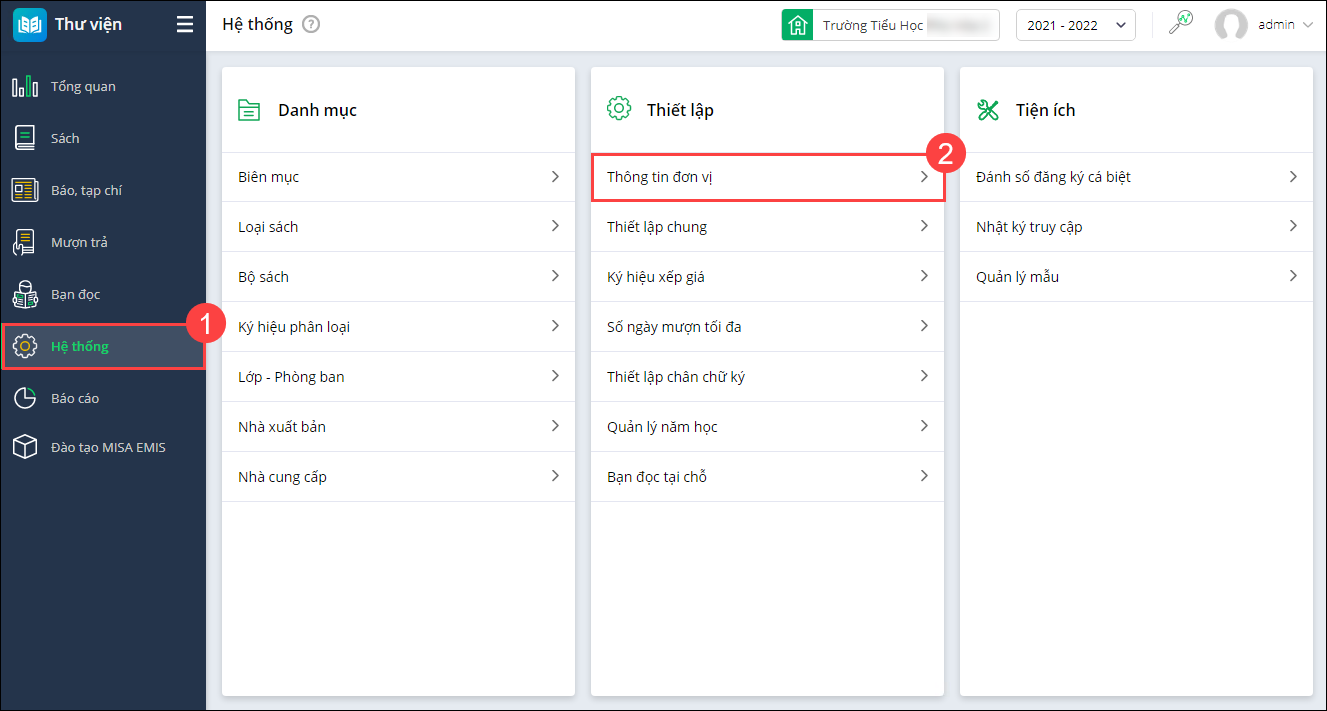
Task: Go to Nhật ký truy cập
Action: point(1136,227)
